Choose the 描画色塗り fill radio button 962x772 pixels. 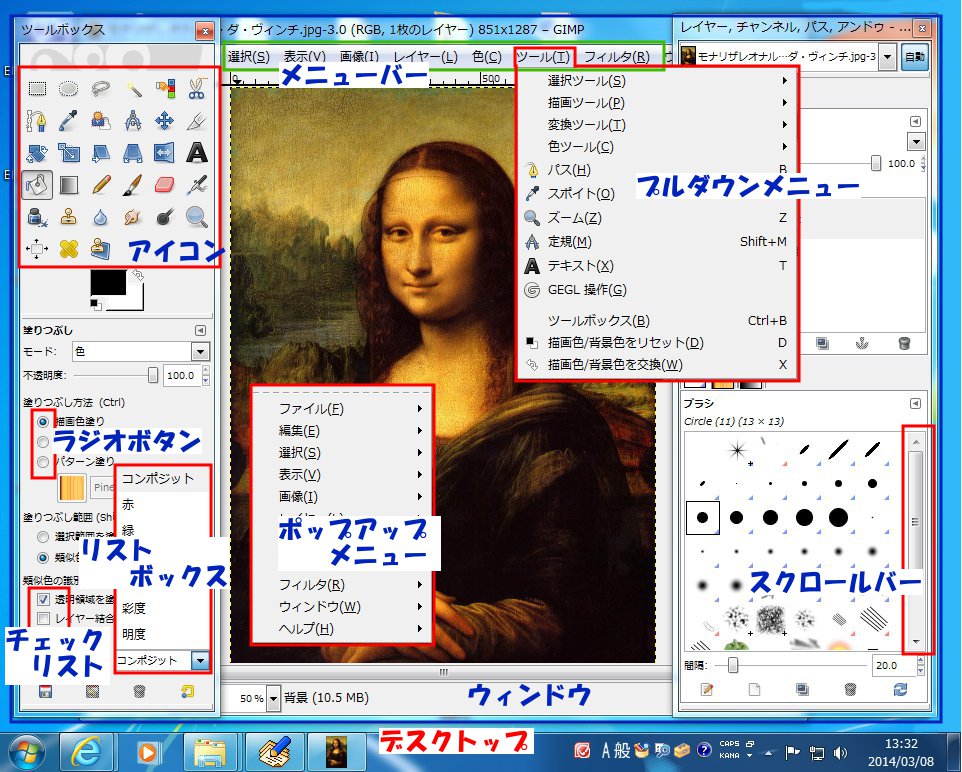(x=43, y=422)
